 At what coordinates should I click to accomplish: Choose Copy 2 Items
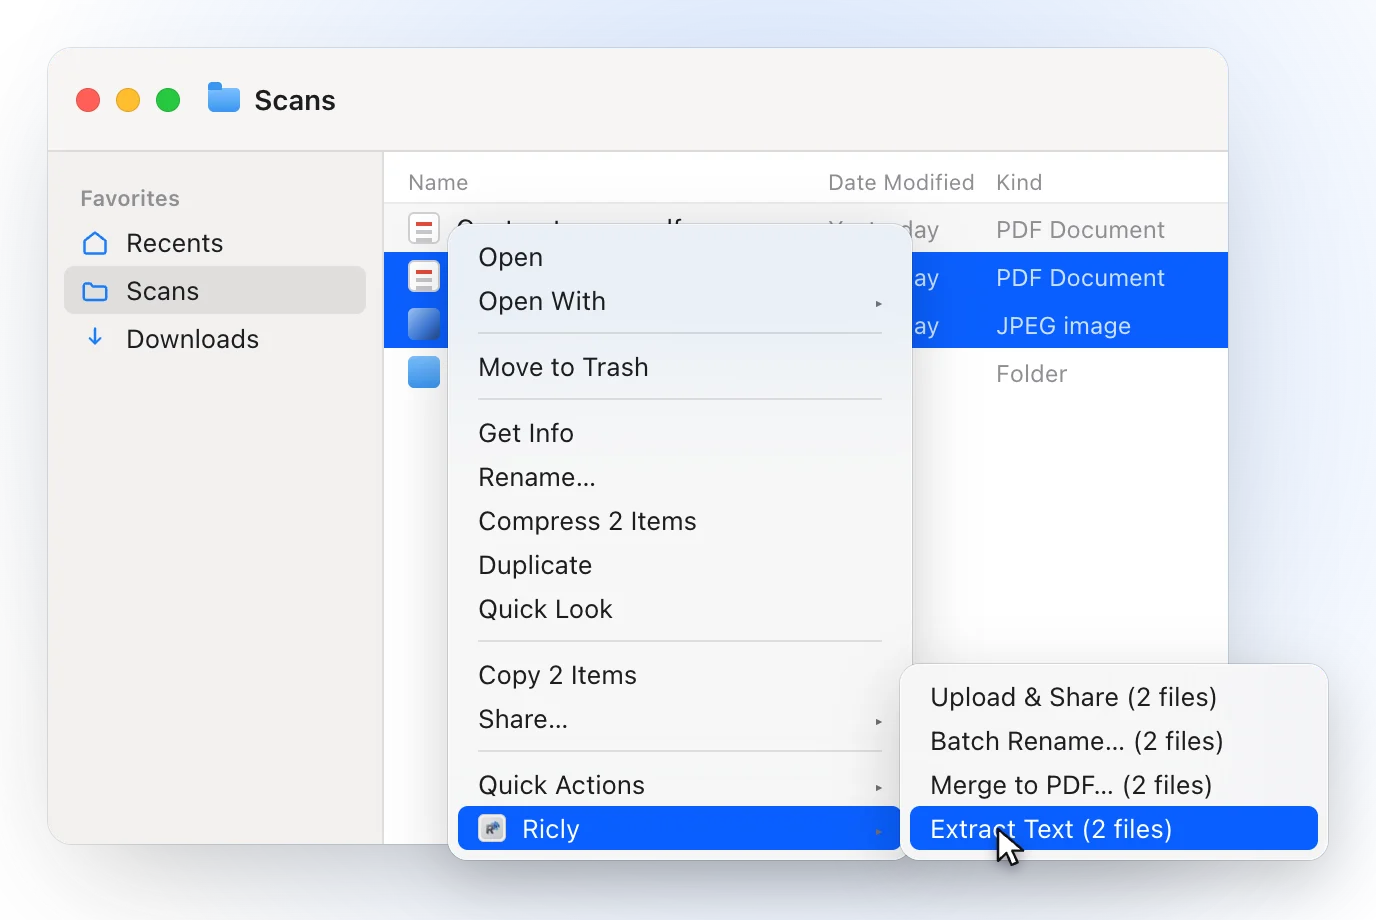(680, 675)
